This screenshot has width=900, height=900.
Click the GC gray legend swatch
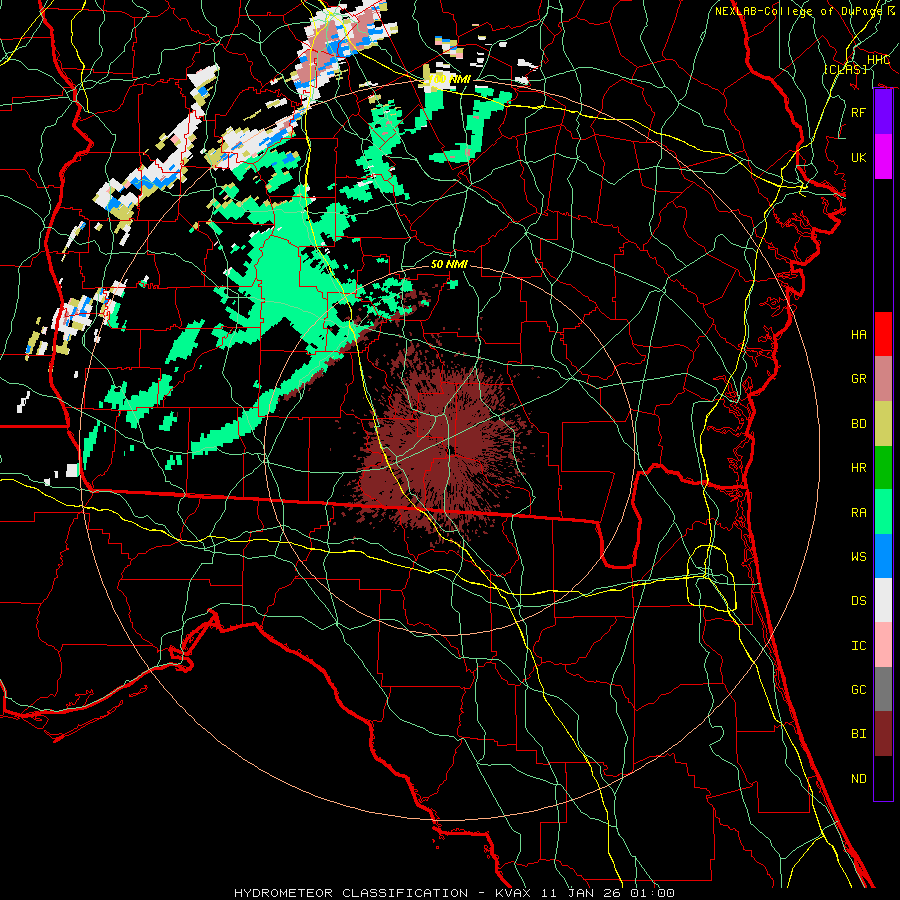(883, 689)
